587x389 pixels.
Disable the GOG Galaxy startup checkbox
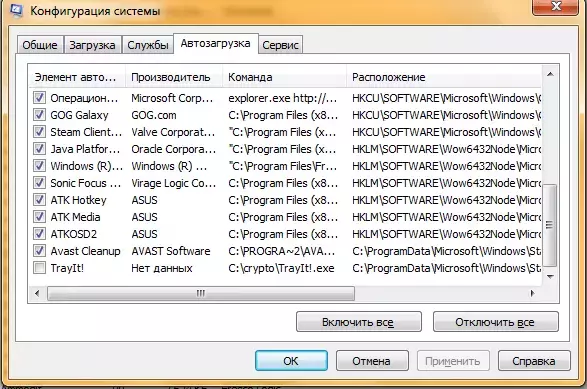coord(39,115)
